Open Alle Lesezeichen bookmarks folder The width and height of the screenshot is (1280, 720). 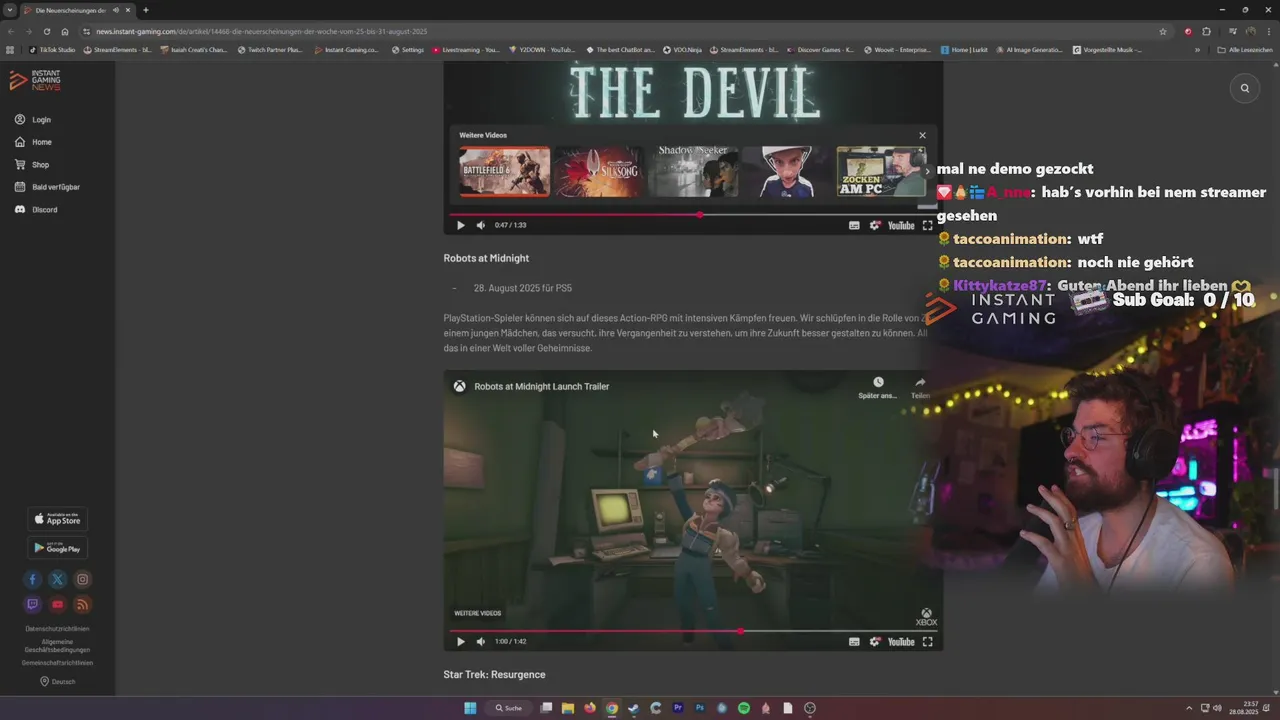[x=1243, y=49]
